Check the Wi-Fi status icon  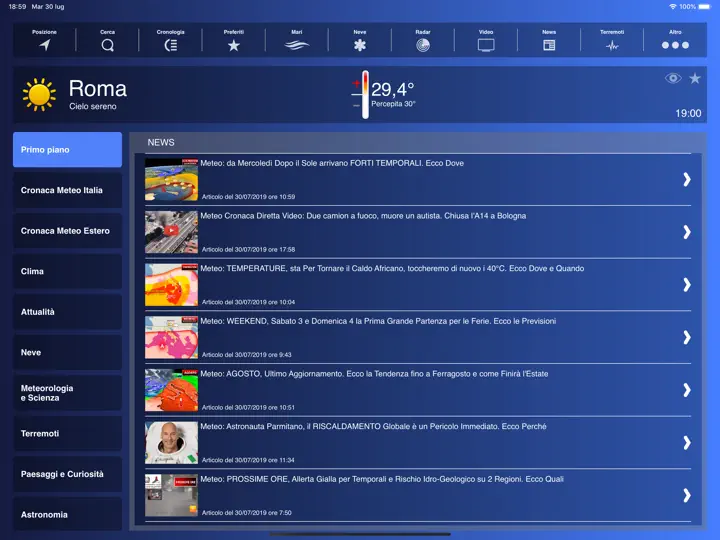[673, 6]
